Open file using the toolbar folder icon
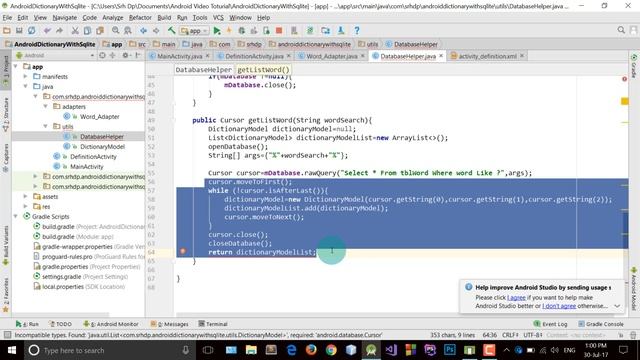The width and height of the screenshot is (640, 360). point(7,31)
